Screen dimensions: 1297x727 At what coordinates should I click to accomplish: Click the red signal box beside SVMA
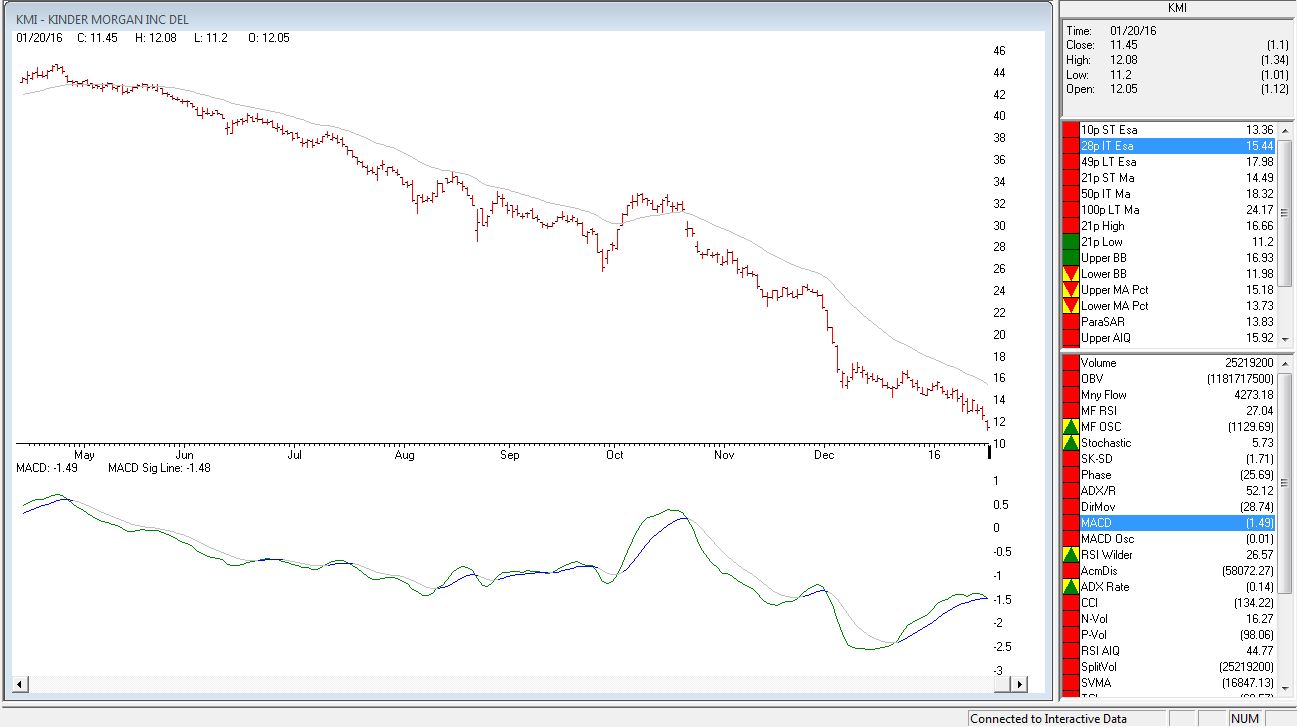pos(1071,683)
